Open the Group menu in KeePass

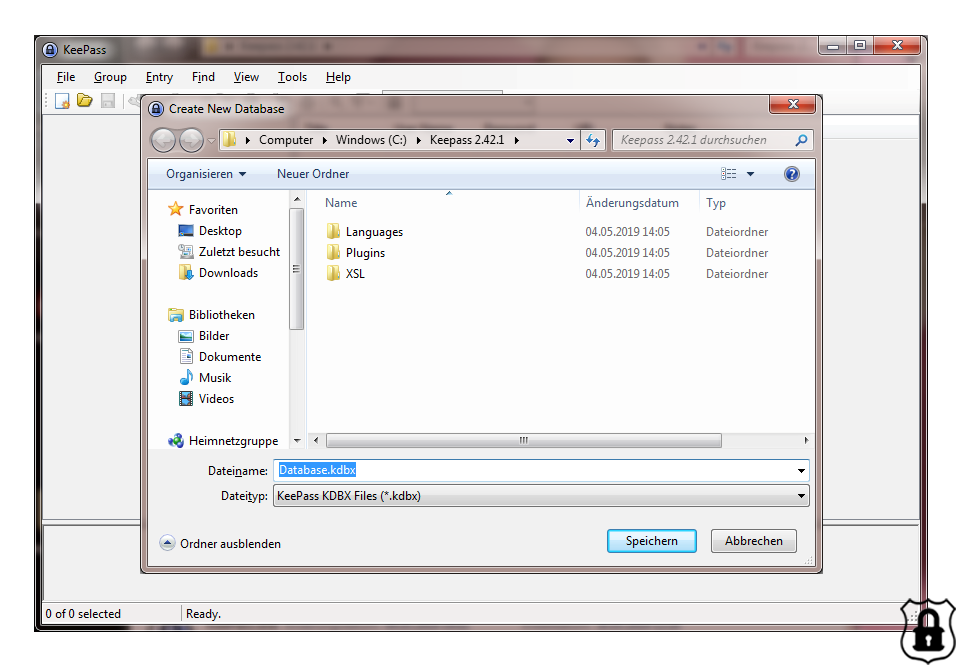pyautogui.click(x=110, y=77)
